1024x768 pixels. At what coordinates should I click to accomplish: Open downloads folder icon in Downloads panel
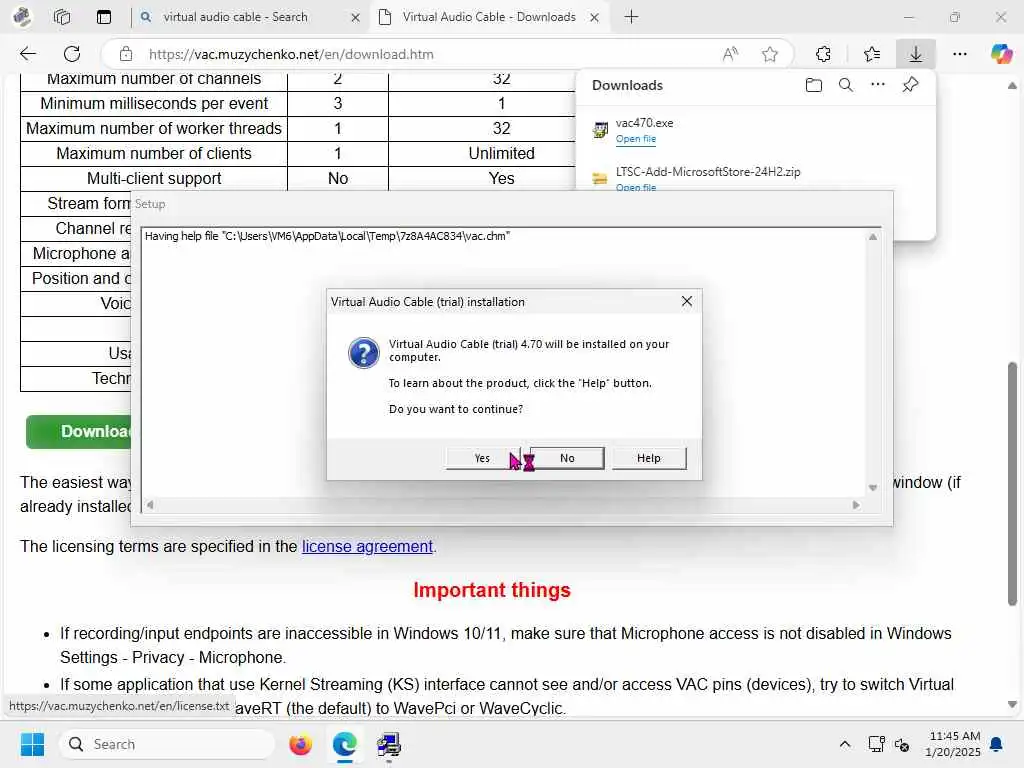click(x=814, y=85)
